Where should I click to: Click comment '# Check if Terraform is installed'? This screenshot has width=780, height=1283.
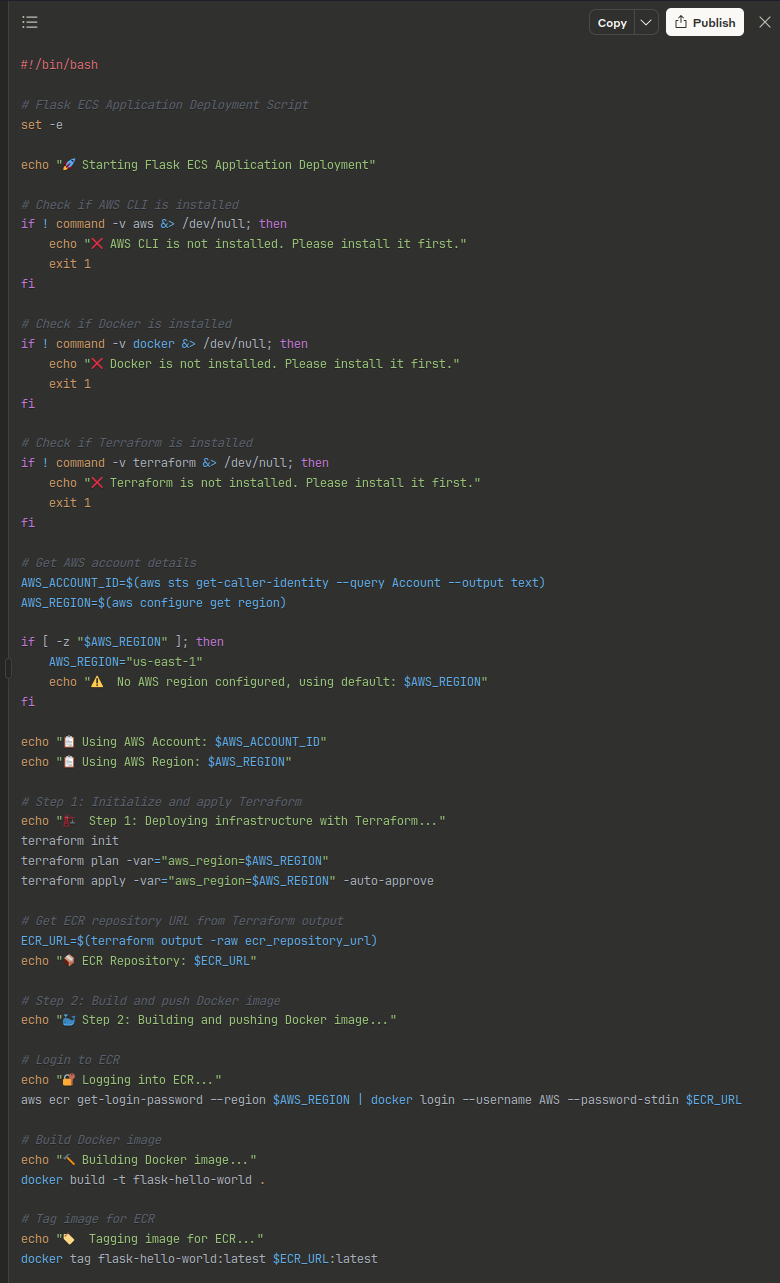click(137, 443)
